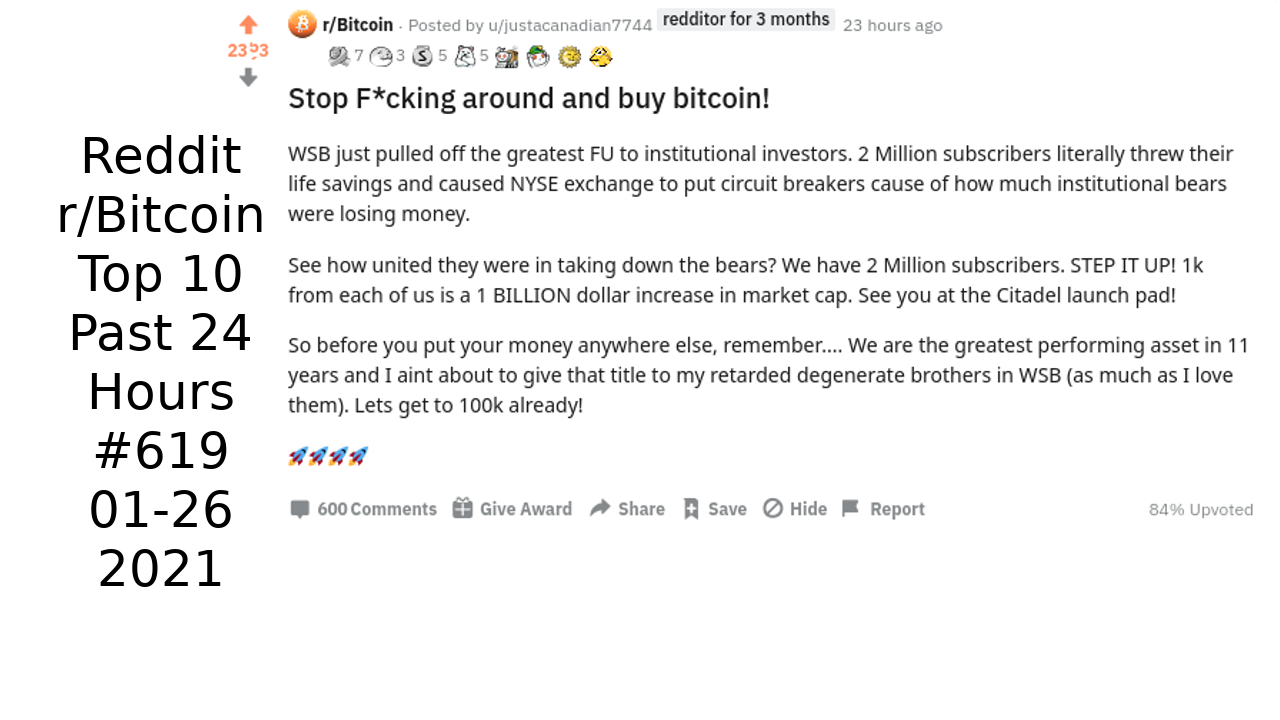Click the Give Award button
Image resolution: width=1280 pixels, height=720 pixels.
coord(512,509)
